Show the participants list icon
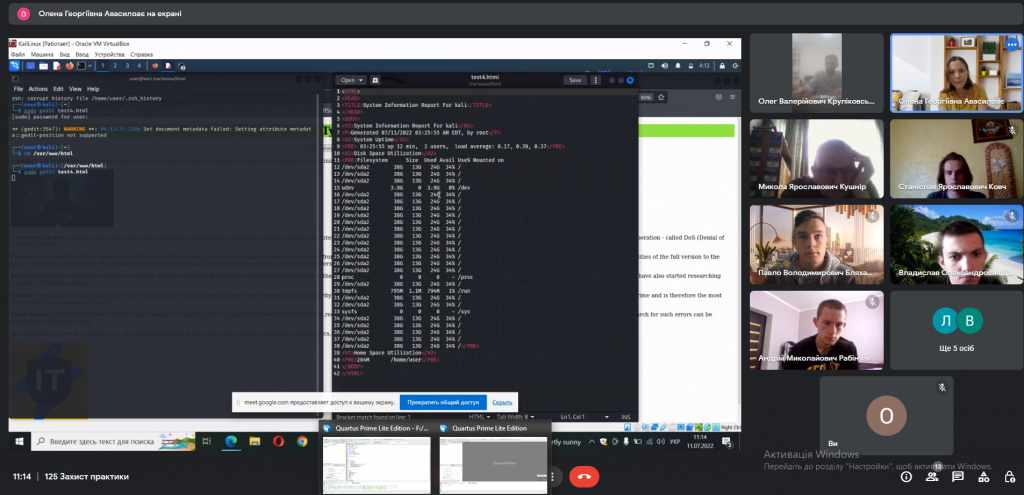This screenshot has height=495, width=1024. 932,477
